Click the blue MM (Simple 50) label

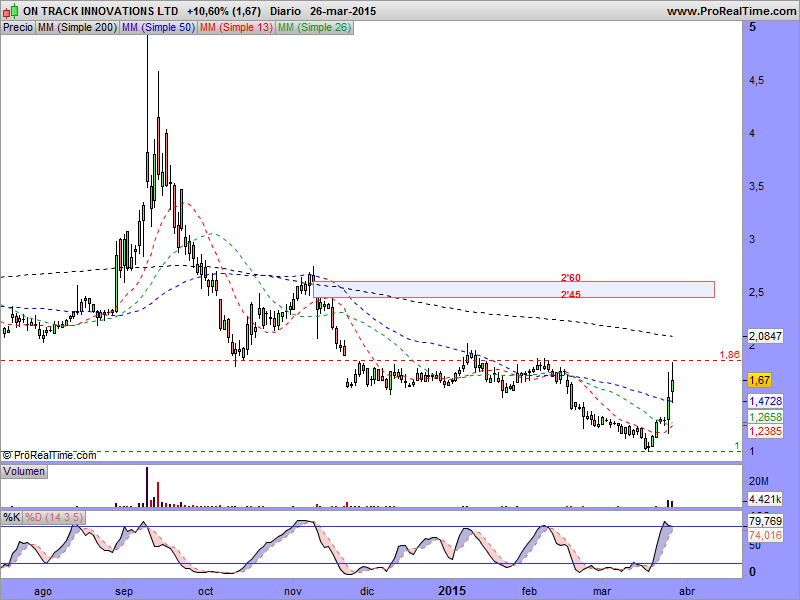pos(157,28)
